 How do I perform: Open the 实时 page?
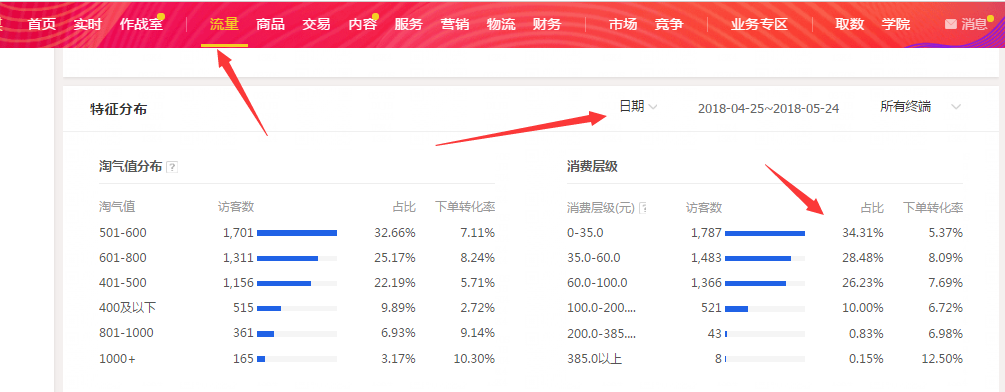tap(88, 24)
